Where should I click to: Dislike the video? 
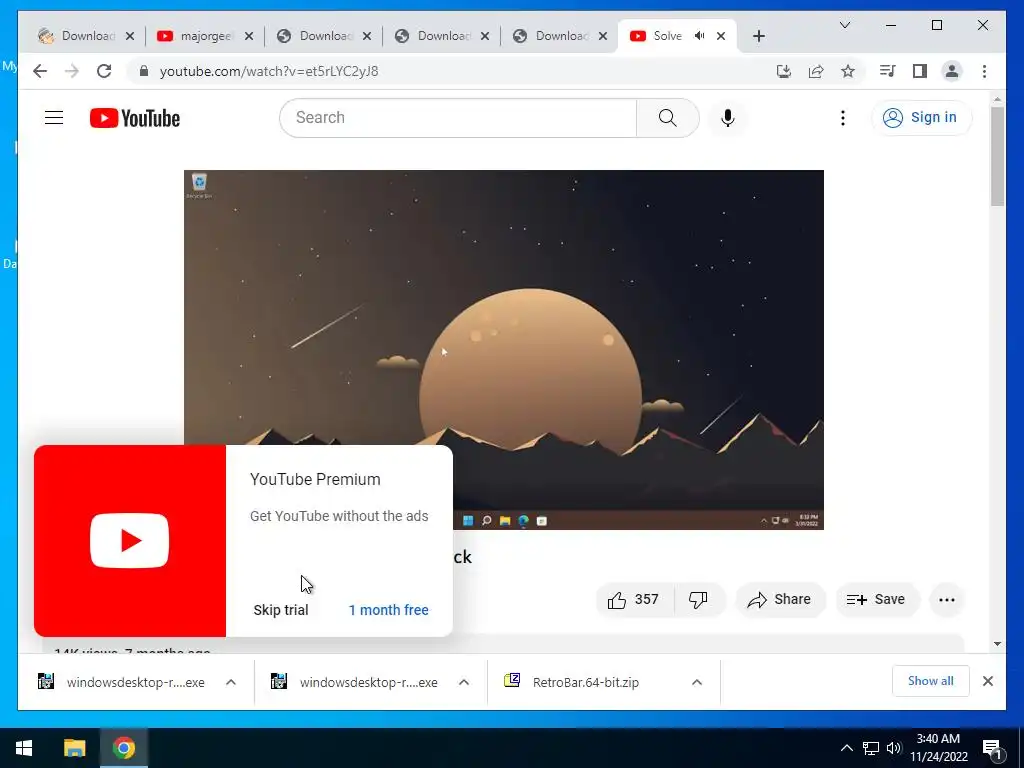coord(698,600)
